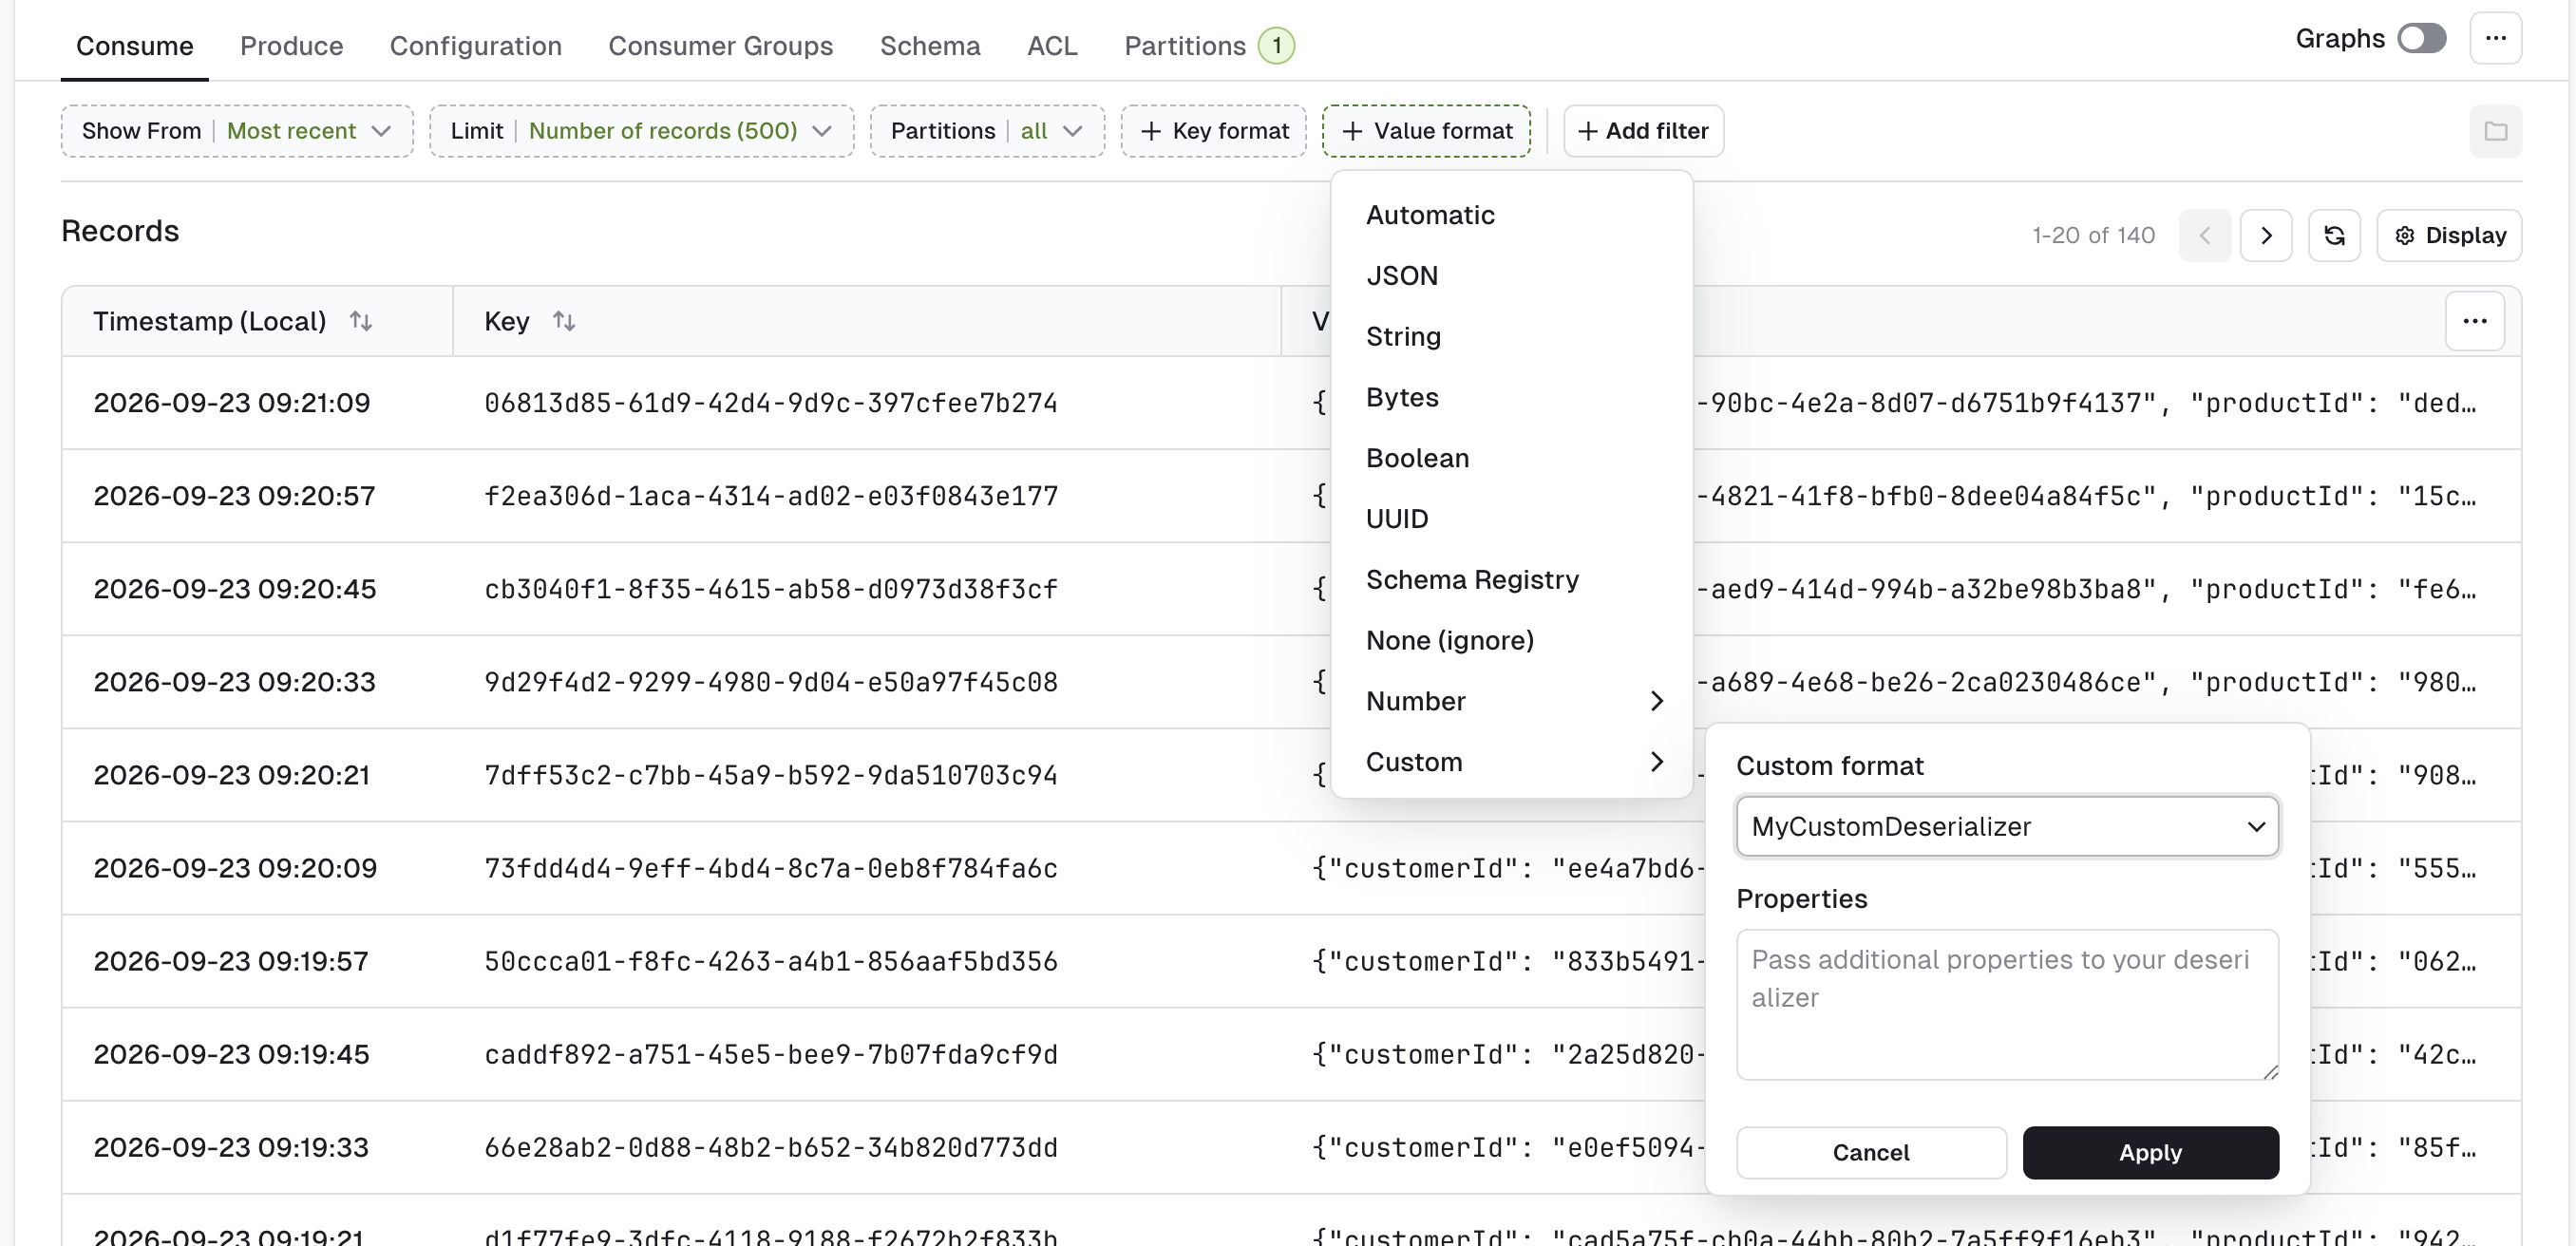Click timestamp 2026-09-23 09:21:09
Screen dimensions: 2576x1246
pyautogui.click(x=232, y=403)
